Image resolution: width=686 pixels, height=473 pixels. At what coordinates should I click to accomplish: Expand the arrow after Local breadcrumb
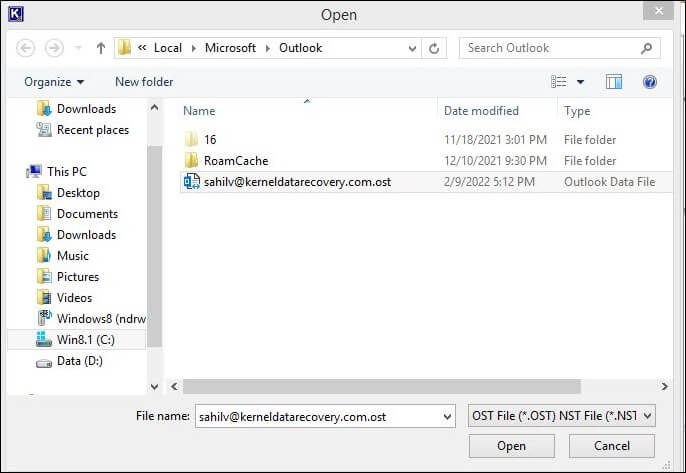[193, 48]
